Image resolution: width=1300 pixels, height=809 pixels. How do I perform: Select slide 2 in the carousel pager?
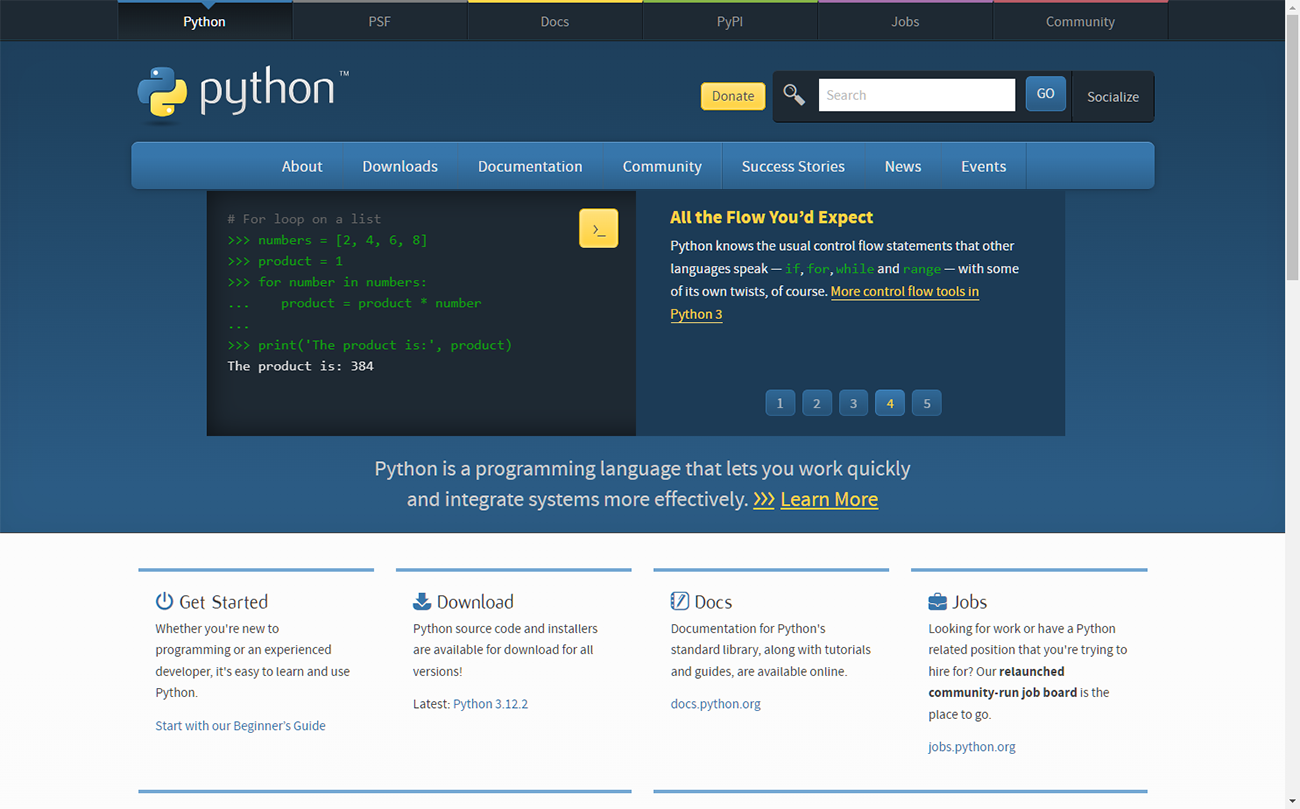[816, 403]
